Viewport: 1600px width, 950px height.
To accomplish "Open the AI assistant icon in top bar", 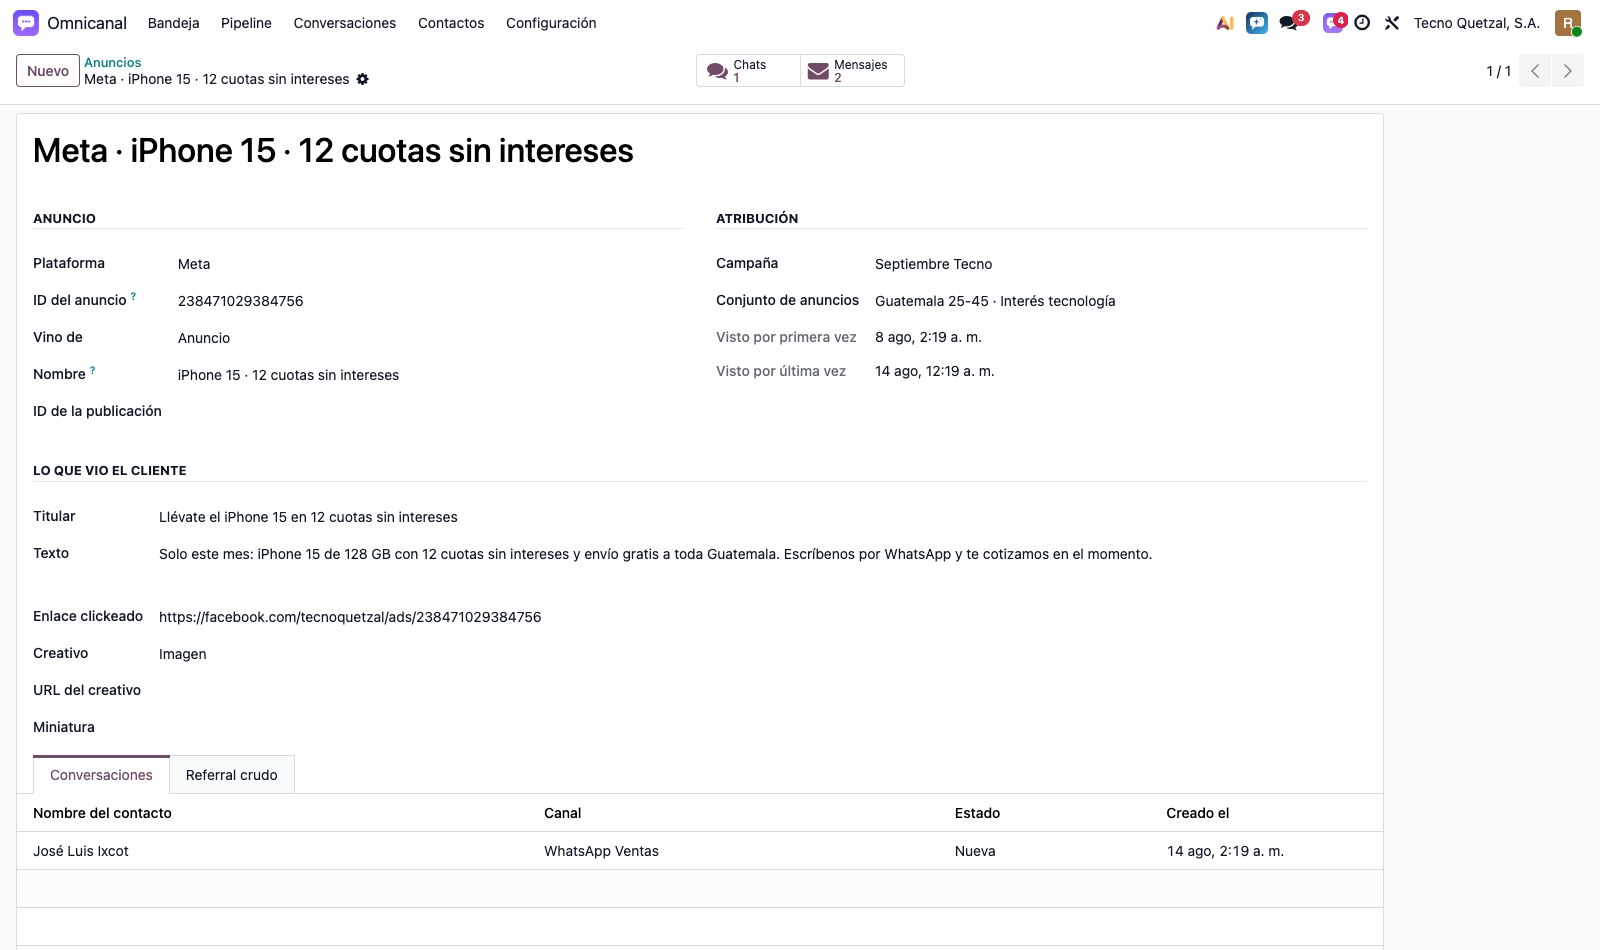I will pyautogui.click(x=1225, y=23).
